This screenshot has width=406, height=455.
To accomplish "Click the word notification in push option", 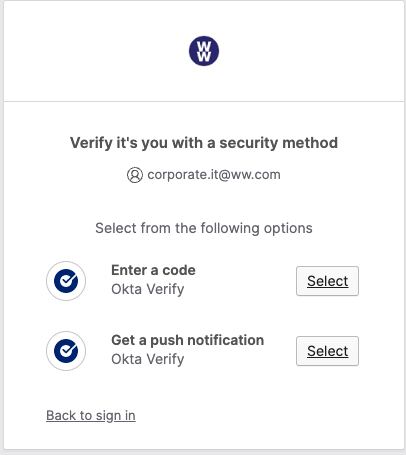I will coord(226,340).
